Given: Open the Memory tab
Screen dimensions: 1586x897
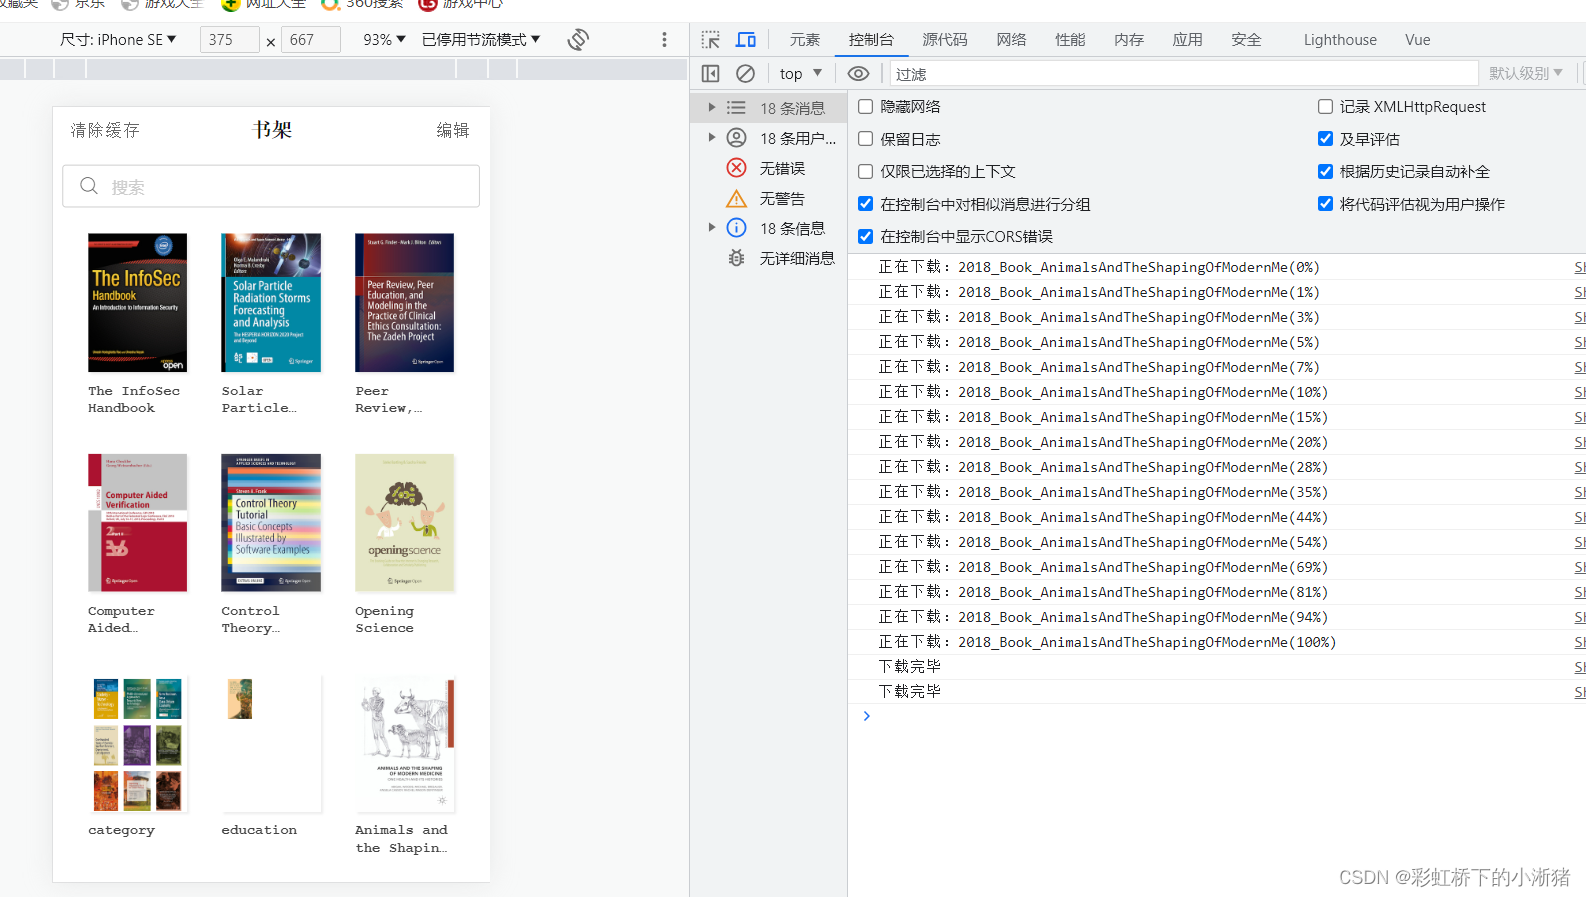Looking at the screenshot, I should [1129, 40].
